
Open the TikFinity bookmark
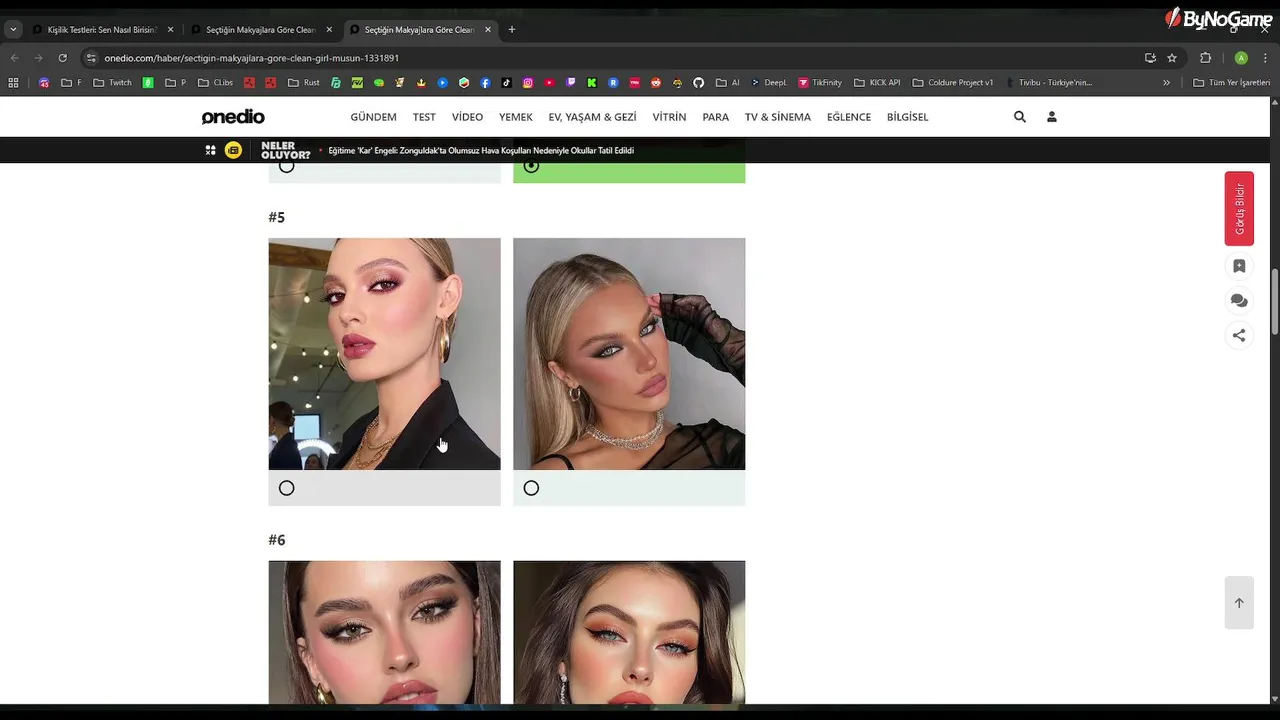pyautogui.click(x=820, y=83)
